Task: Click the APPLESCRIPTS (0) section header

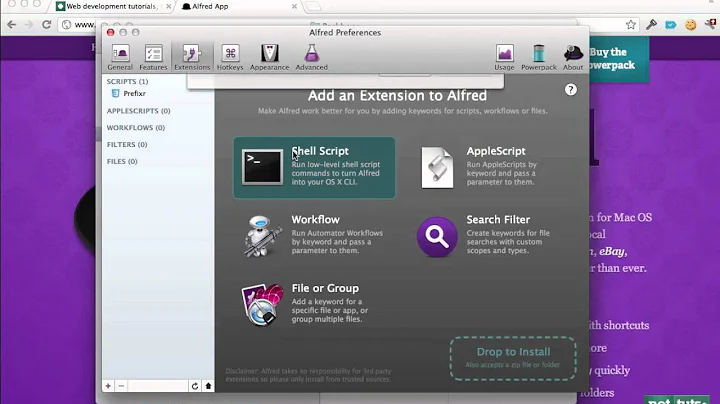Action: (x=138, y=111)
